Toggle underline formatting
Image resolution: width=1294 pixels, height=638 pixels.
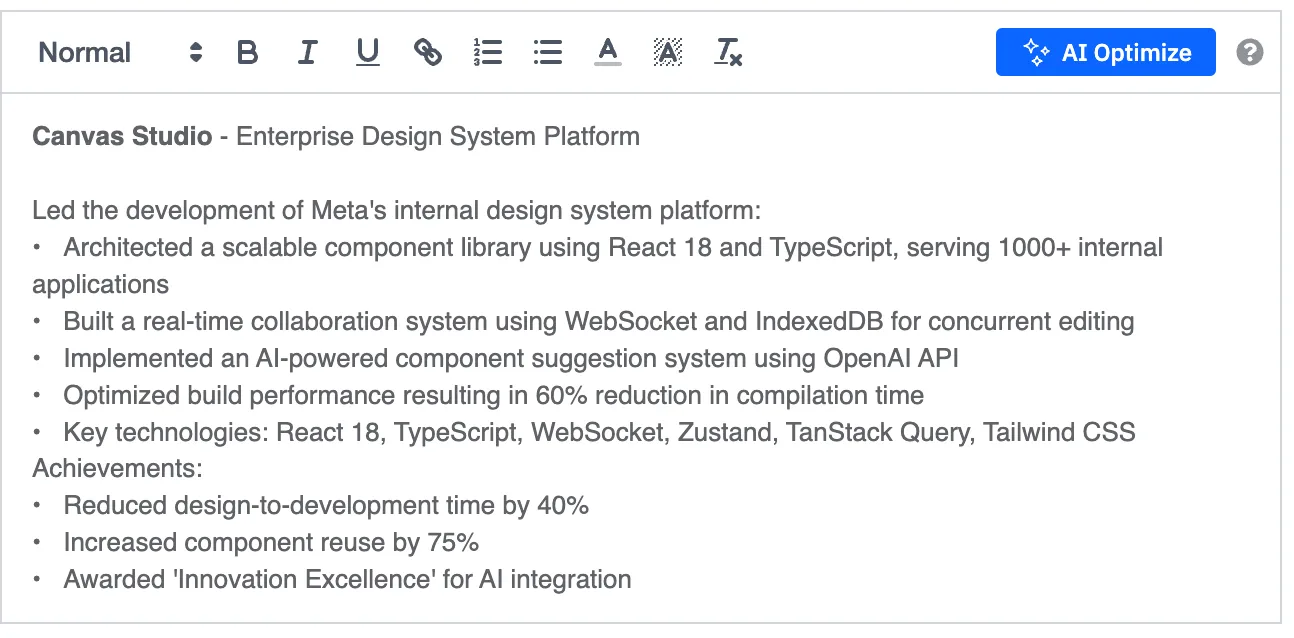coord(368,53)
